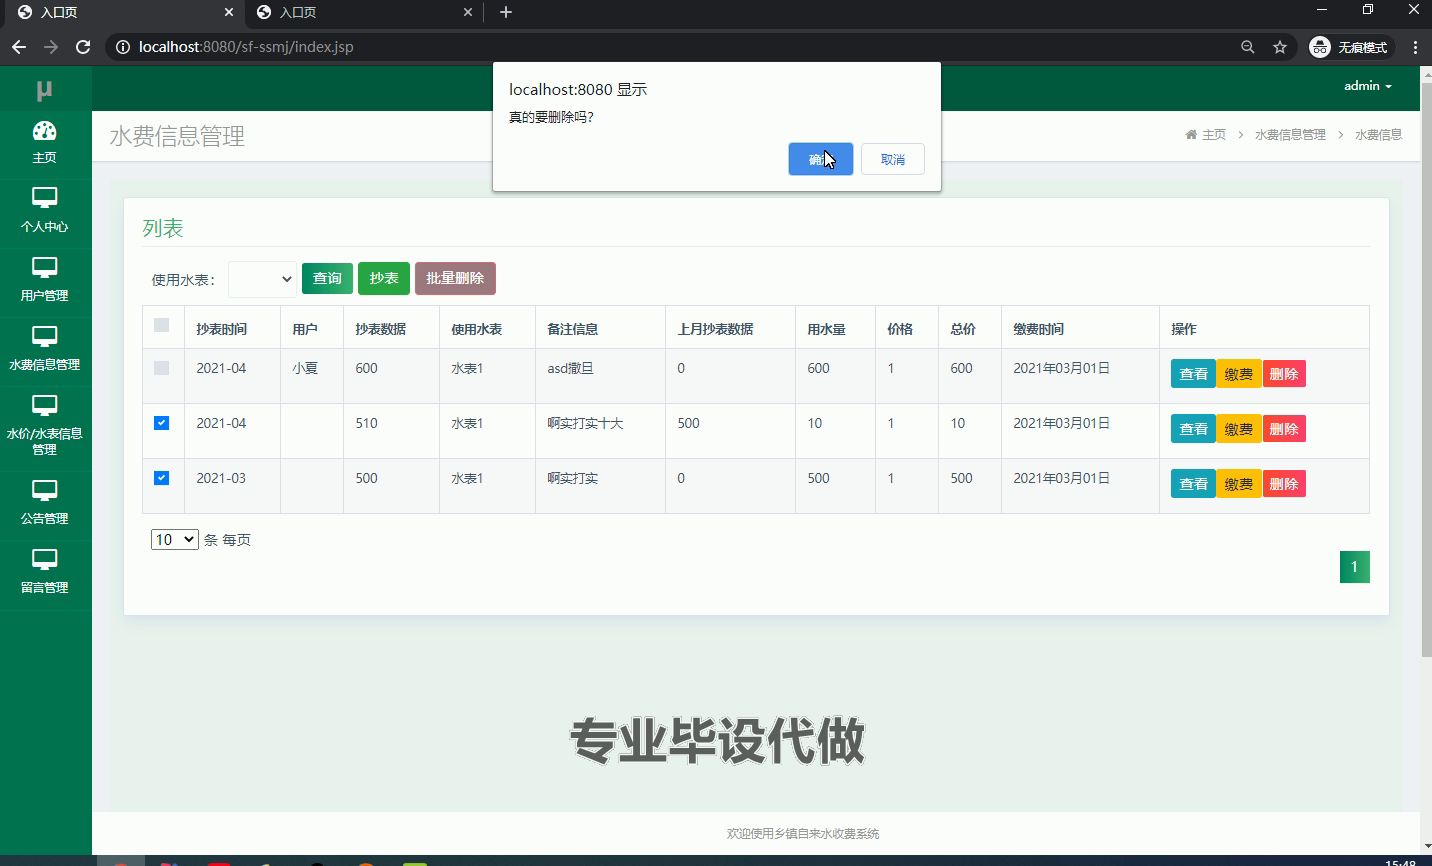Toggle the select-all checkbox in table header
Viewport: 1432px width, 866px height.
(162, 325)
